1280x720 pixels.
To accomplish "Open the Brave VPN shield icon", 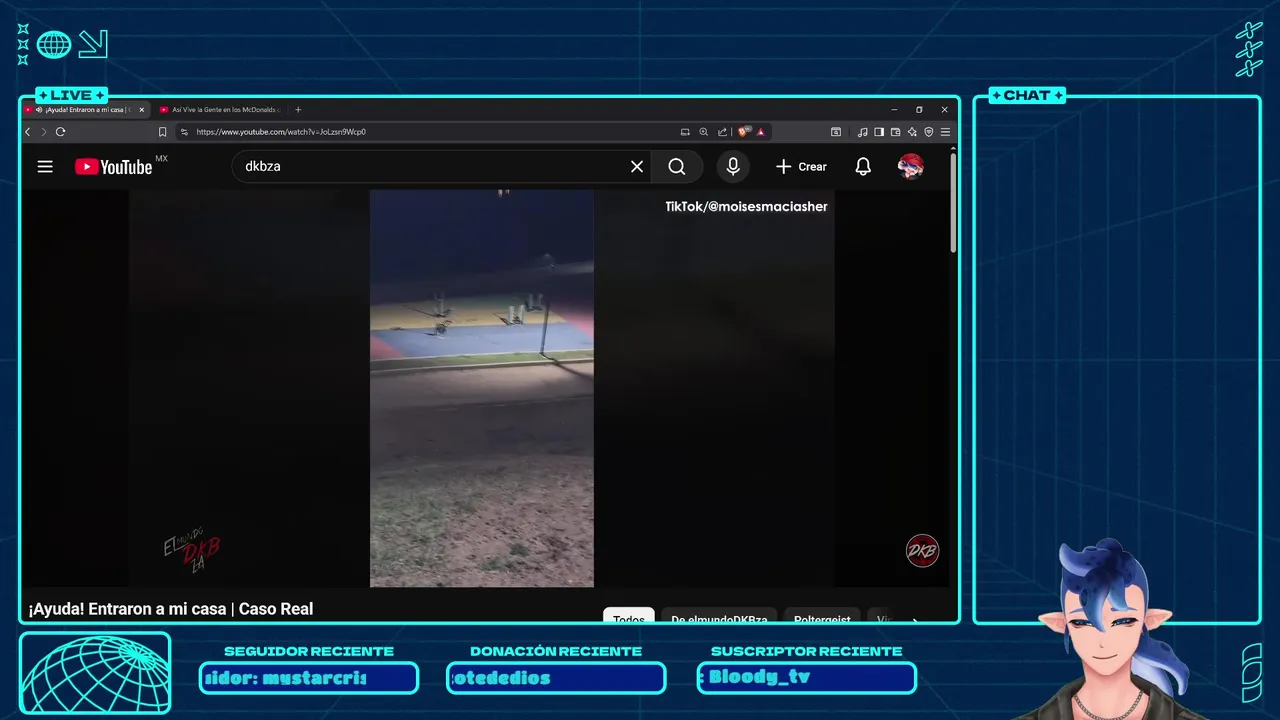I will coord(929,132).
